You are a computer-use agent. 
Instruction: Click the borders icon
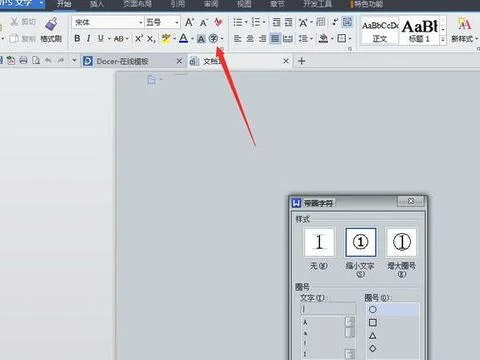tap(341, 39)
